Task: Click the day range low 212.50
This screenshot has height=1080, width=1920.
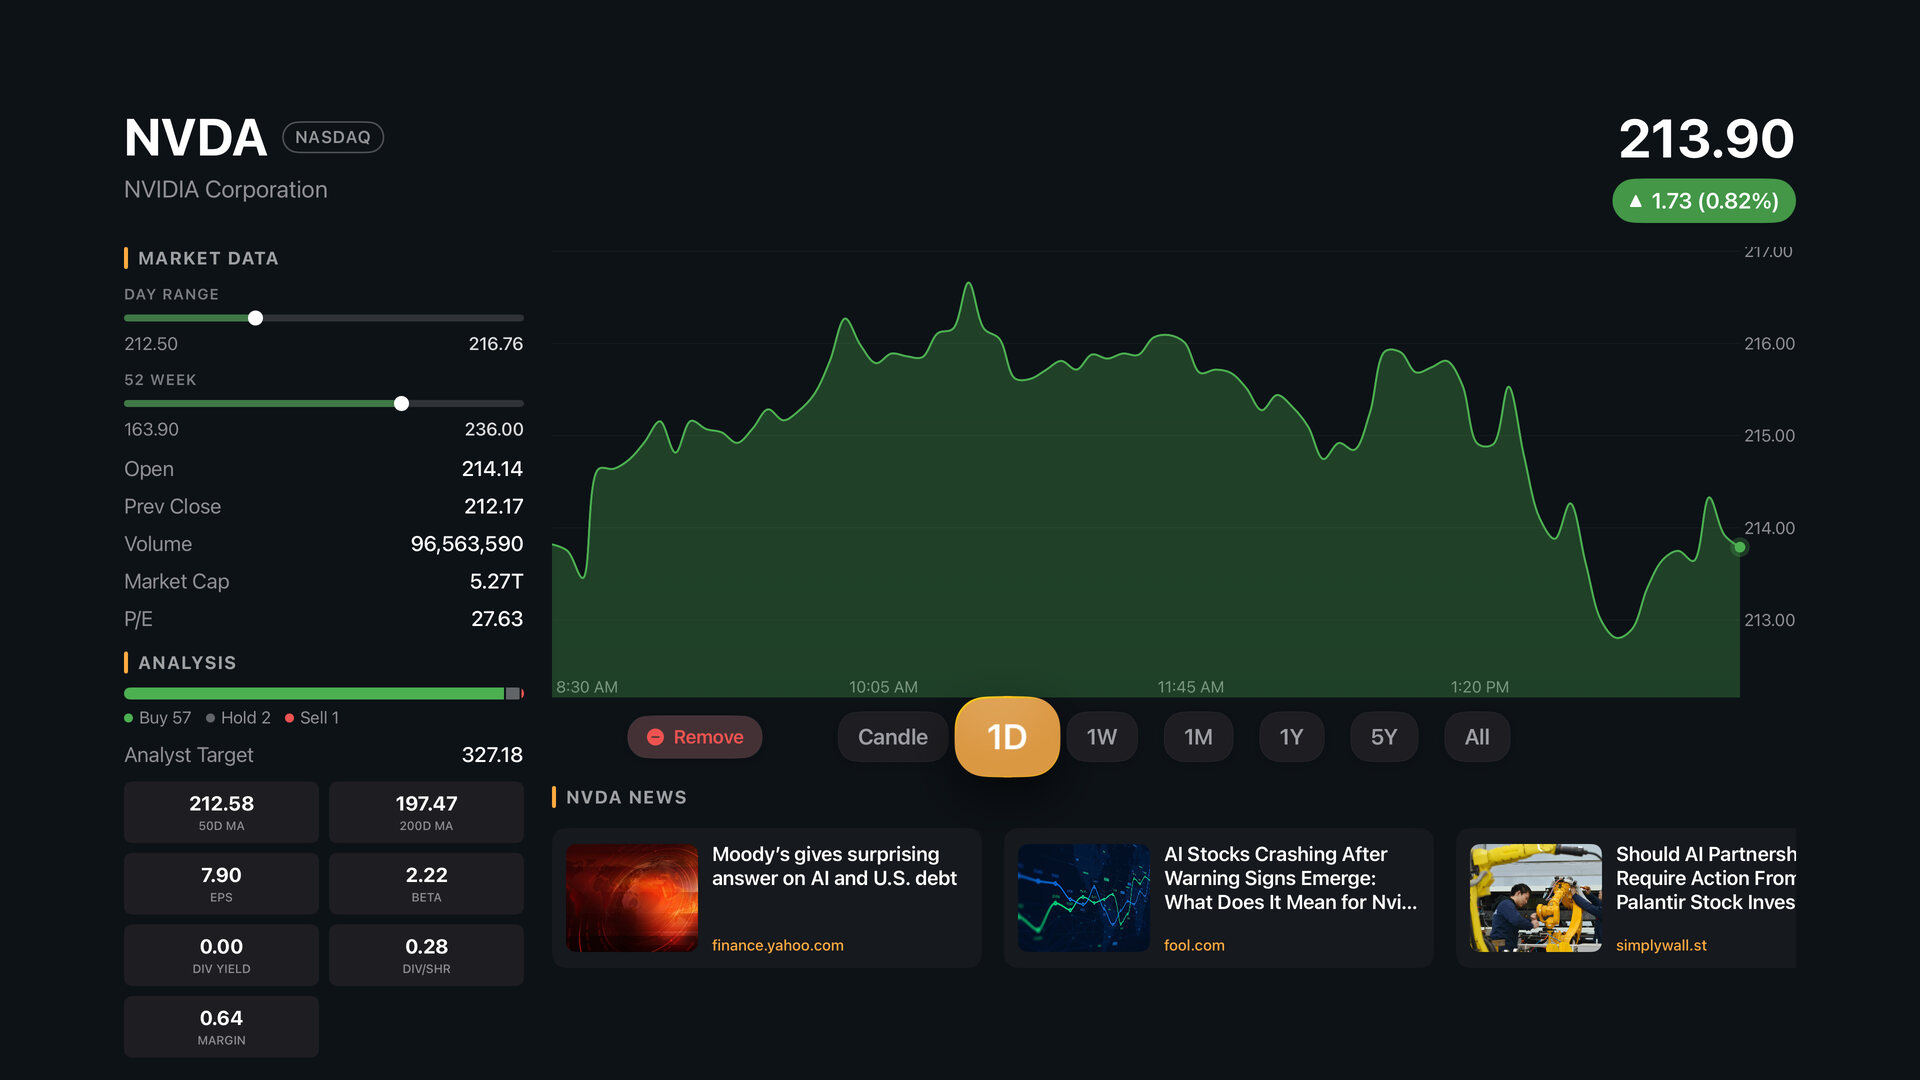Action: point(151,344)
